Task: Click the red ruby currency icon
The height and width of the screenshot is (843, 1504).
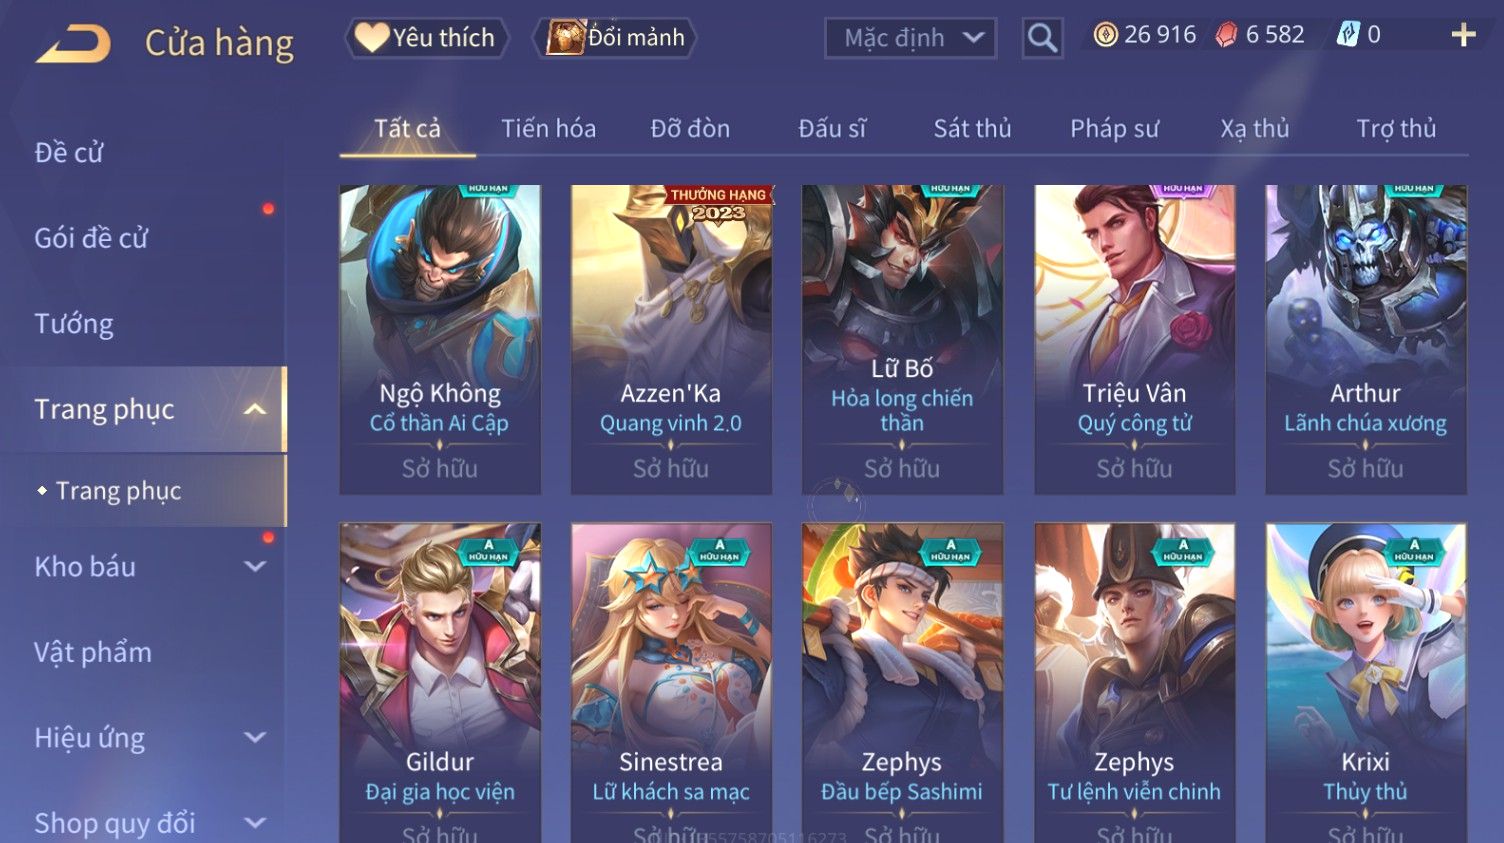Action: pyautogui.click(x=1226, y=35)
